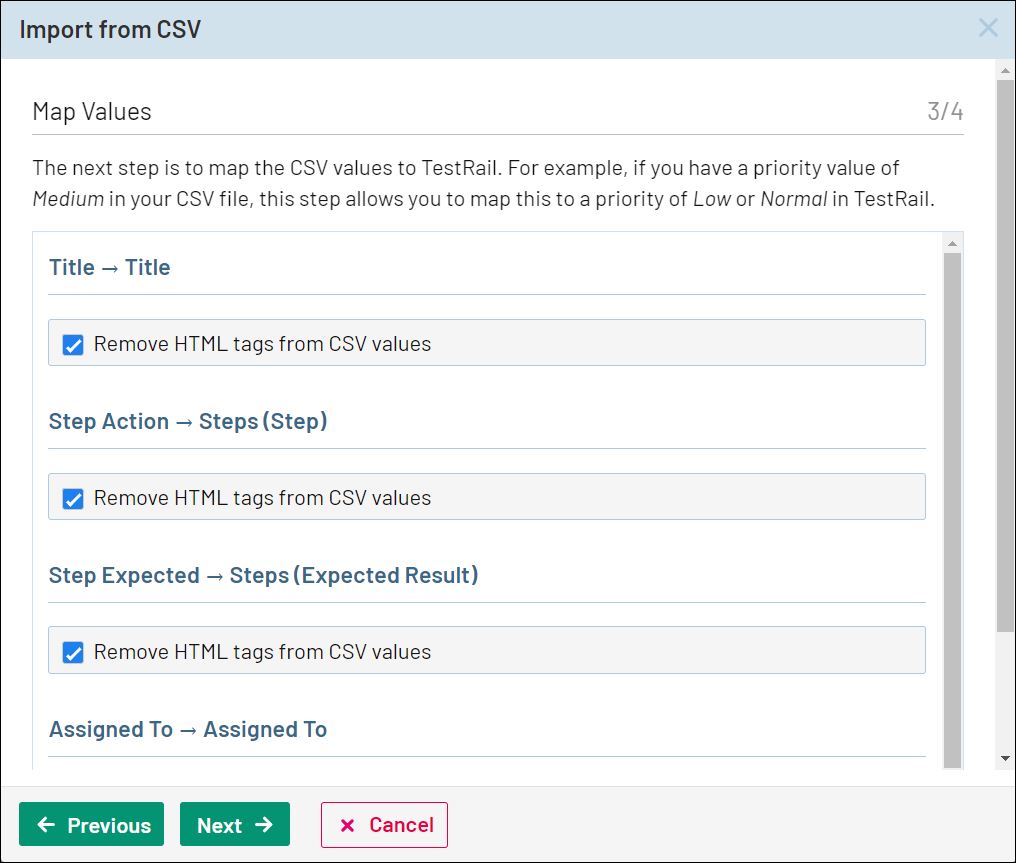
Task: Click the Step Expected → Steps (Expected Result) heading
Action: 263,576
